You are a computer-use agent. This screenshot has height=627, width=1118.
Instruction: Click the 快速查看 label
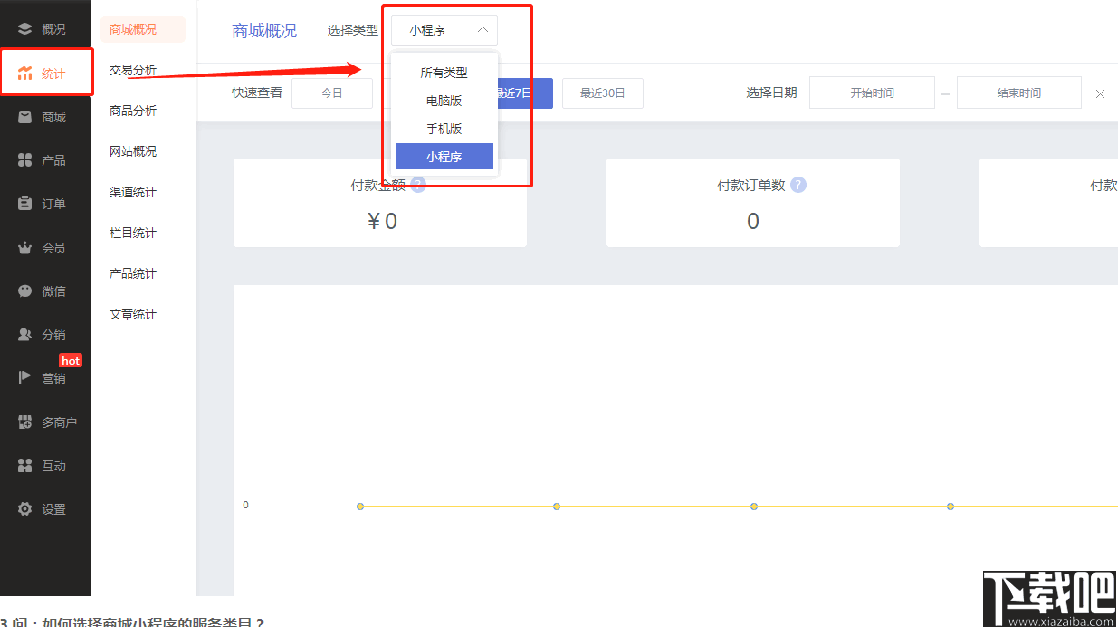click(257, 93)
